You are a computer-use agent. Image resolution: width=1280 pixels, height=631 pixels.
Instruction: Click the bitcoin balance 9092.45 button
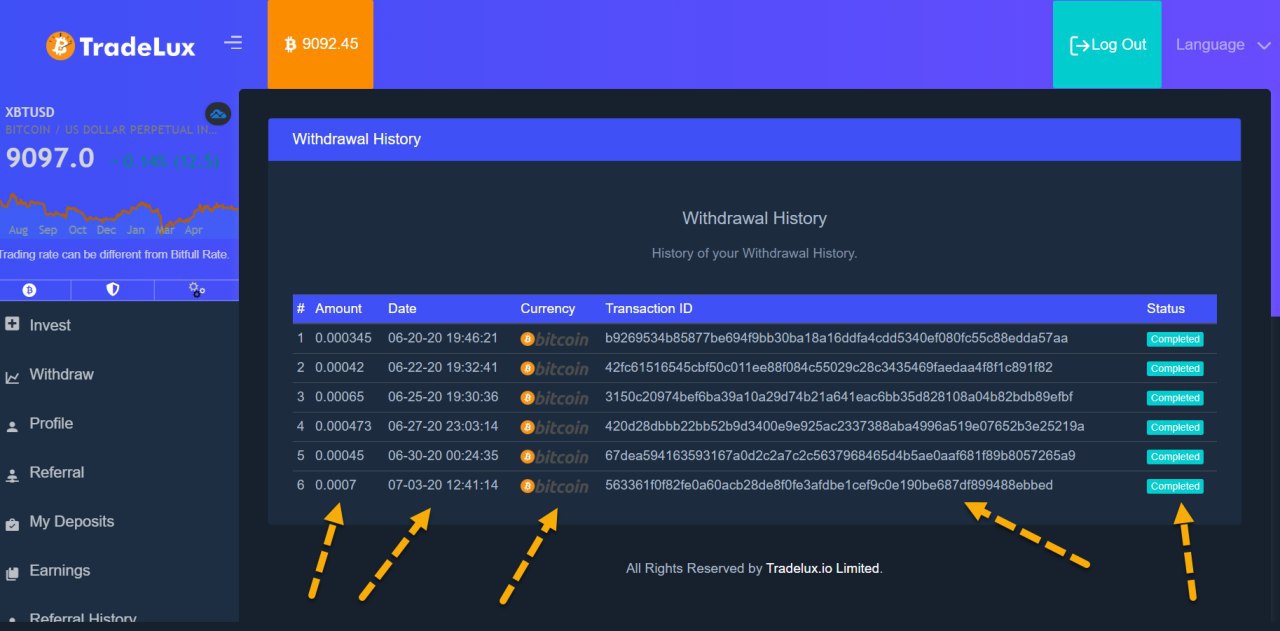320,44
